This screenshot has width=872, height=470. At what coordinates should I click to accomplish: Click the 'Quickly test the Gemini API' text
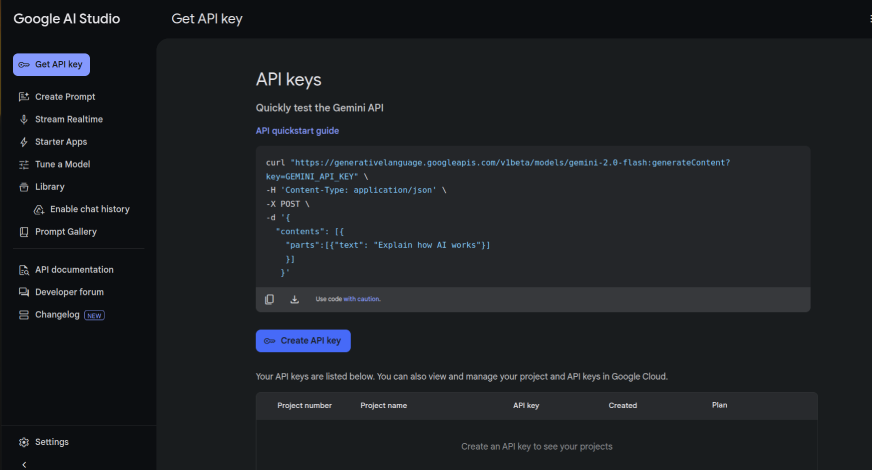(320, 108)
